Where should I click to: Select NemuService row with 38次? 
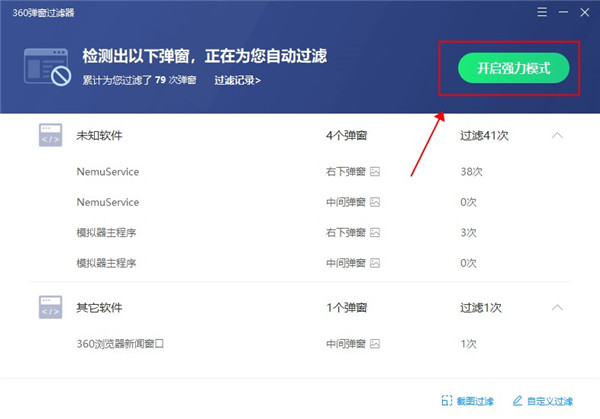(x=300, y=171)
